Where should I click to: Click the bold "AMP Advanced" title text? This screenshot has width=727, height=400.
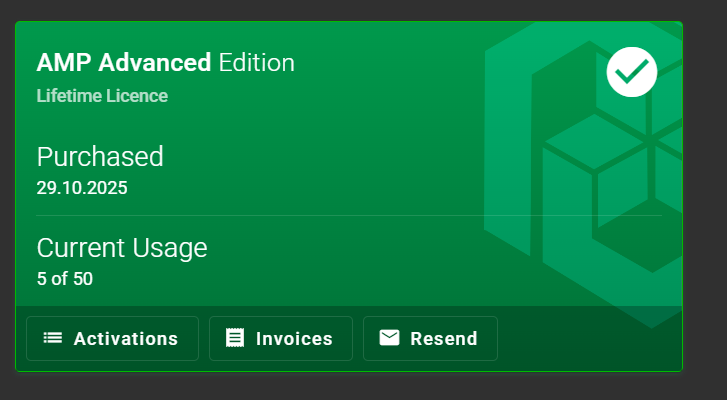(124, 63)
